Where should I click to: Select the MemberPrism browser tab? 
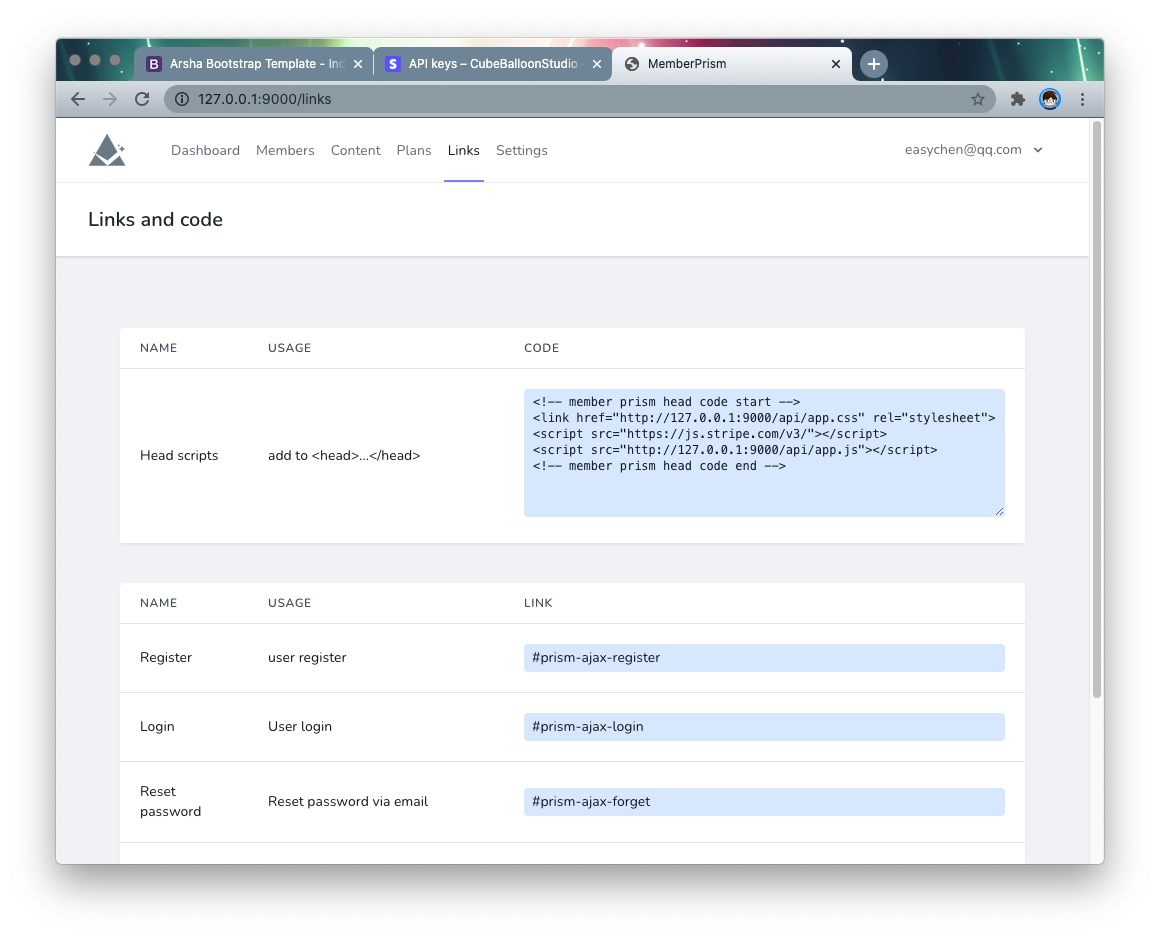click(731, 64)
